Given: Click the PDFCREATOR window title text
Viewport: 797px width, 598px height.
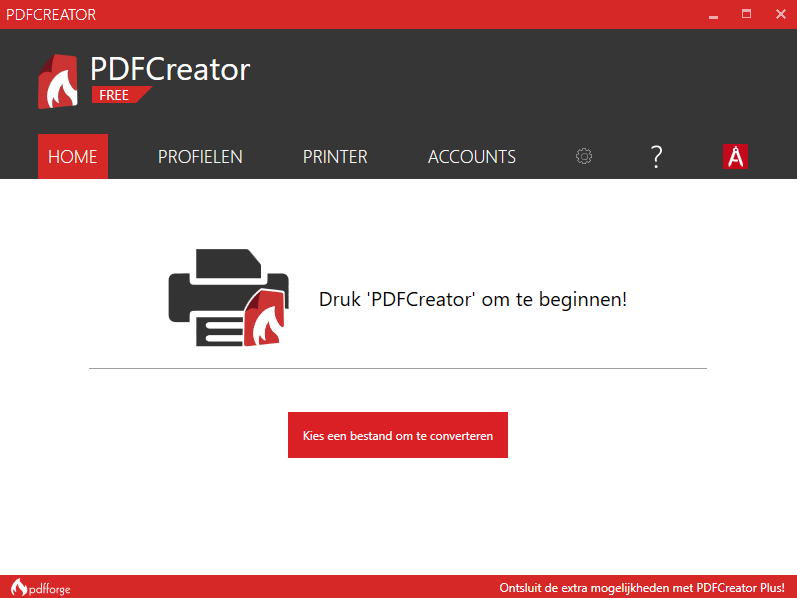Looking at the screenshot, I should pos(51,15).
